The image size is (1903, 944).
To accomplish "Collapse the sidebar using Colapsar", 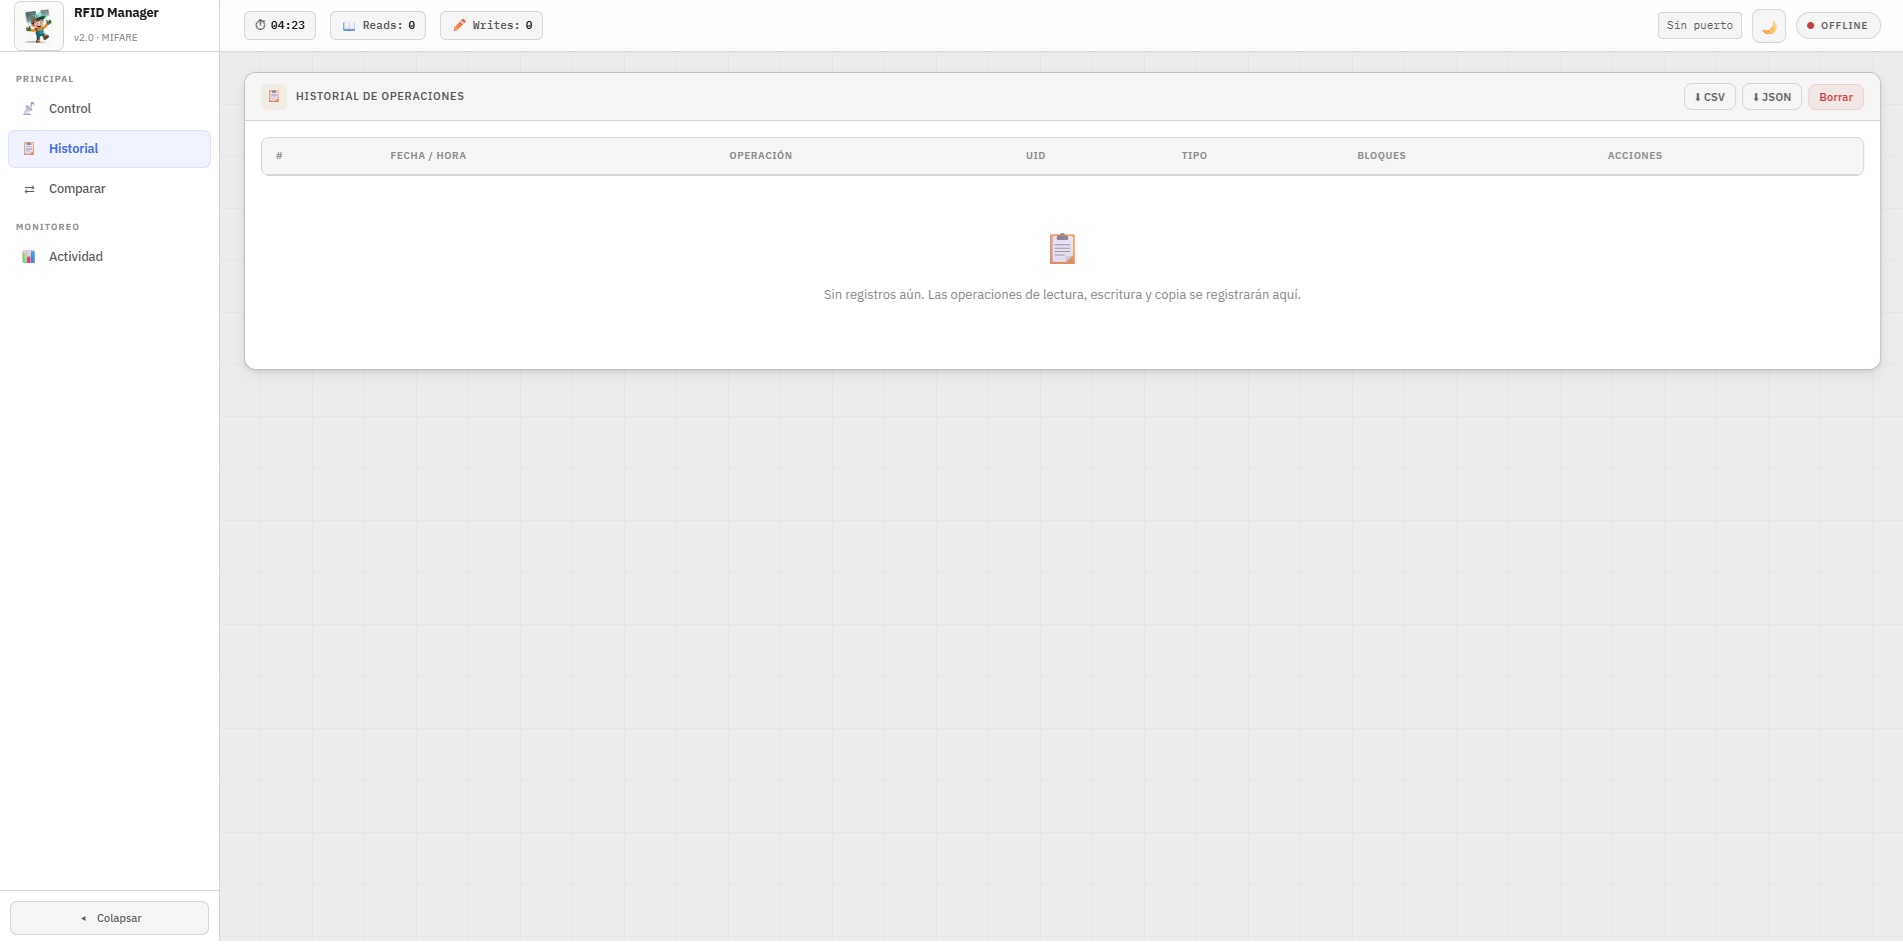I will coord(109,917).
